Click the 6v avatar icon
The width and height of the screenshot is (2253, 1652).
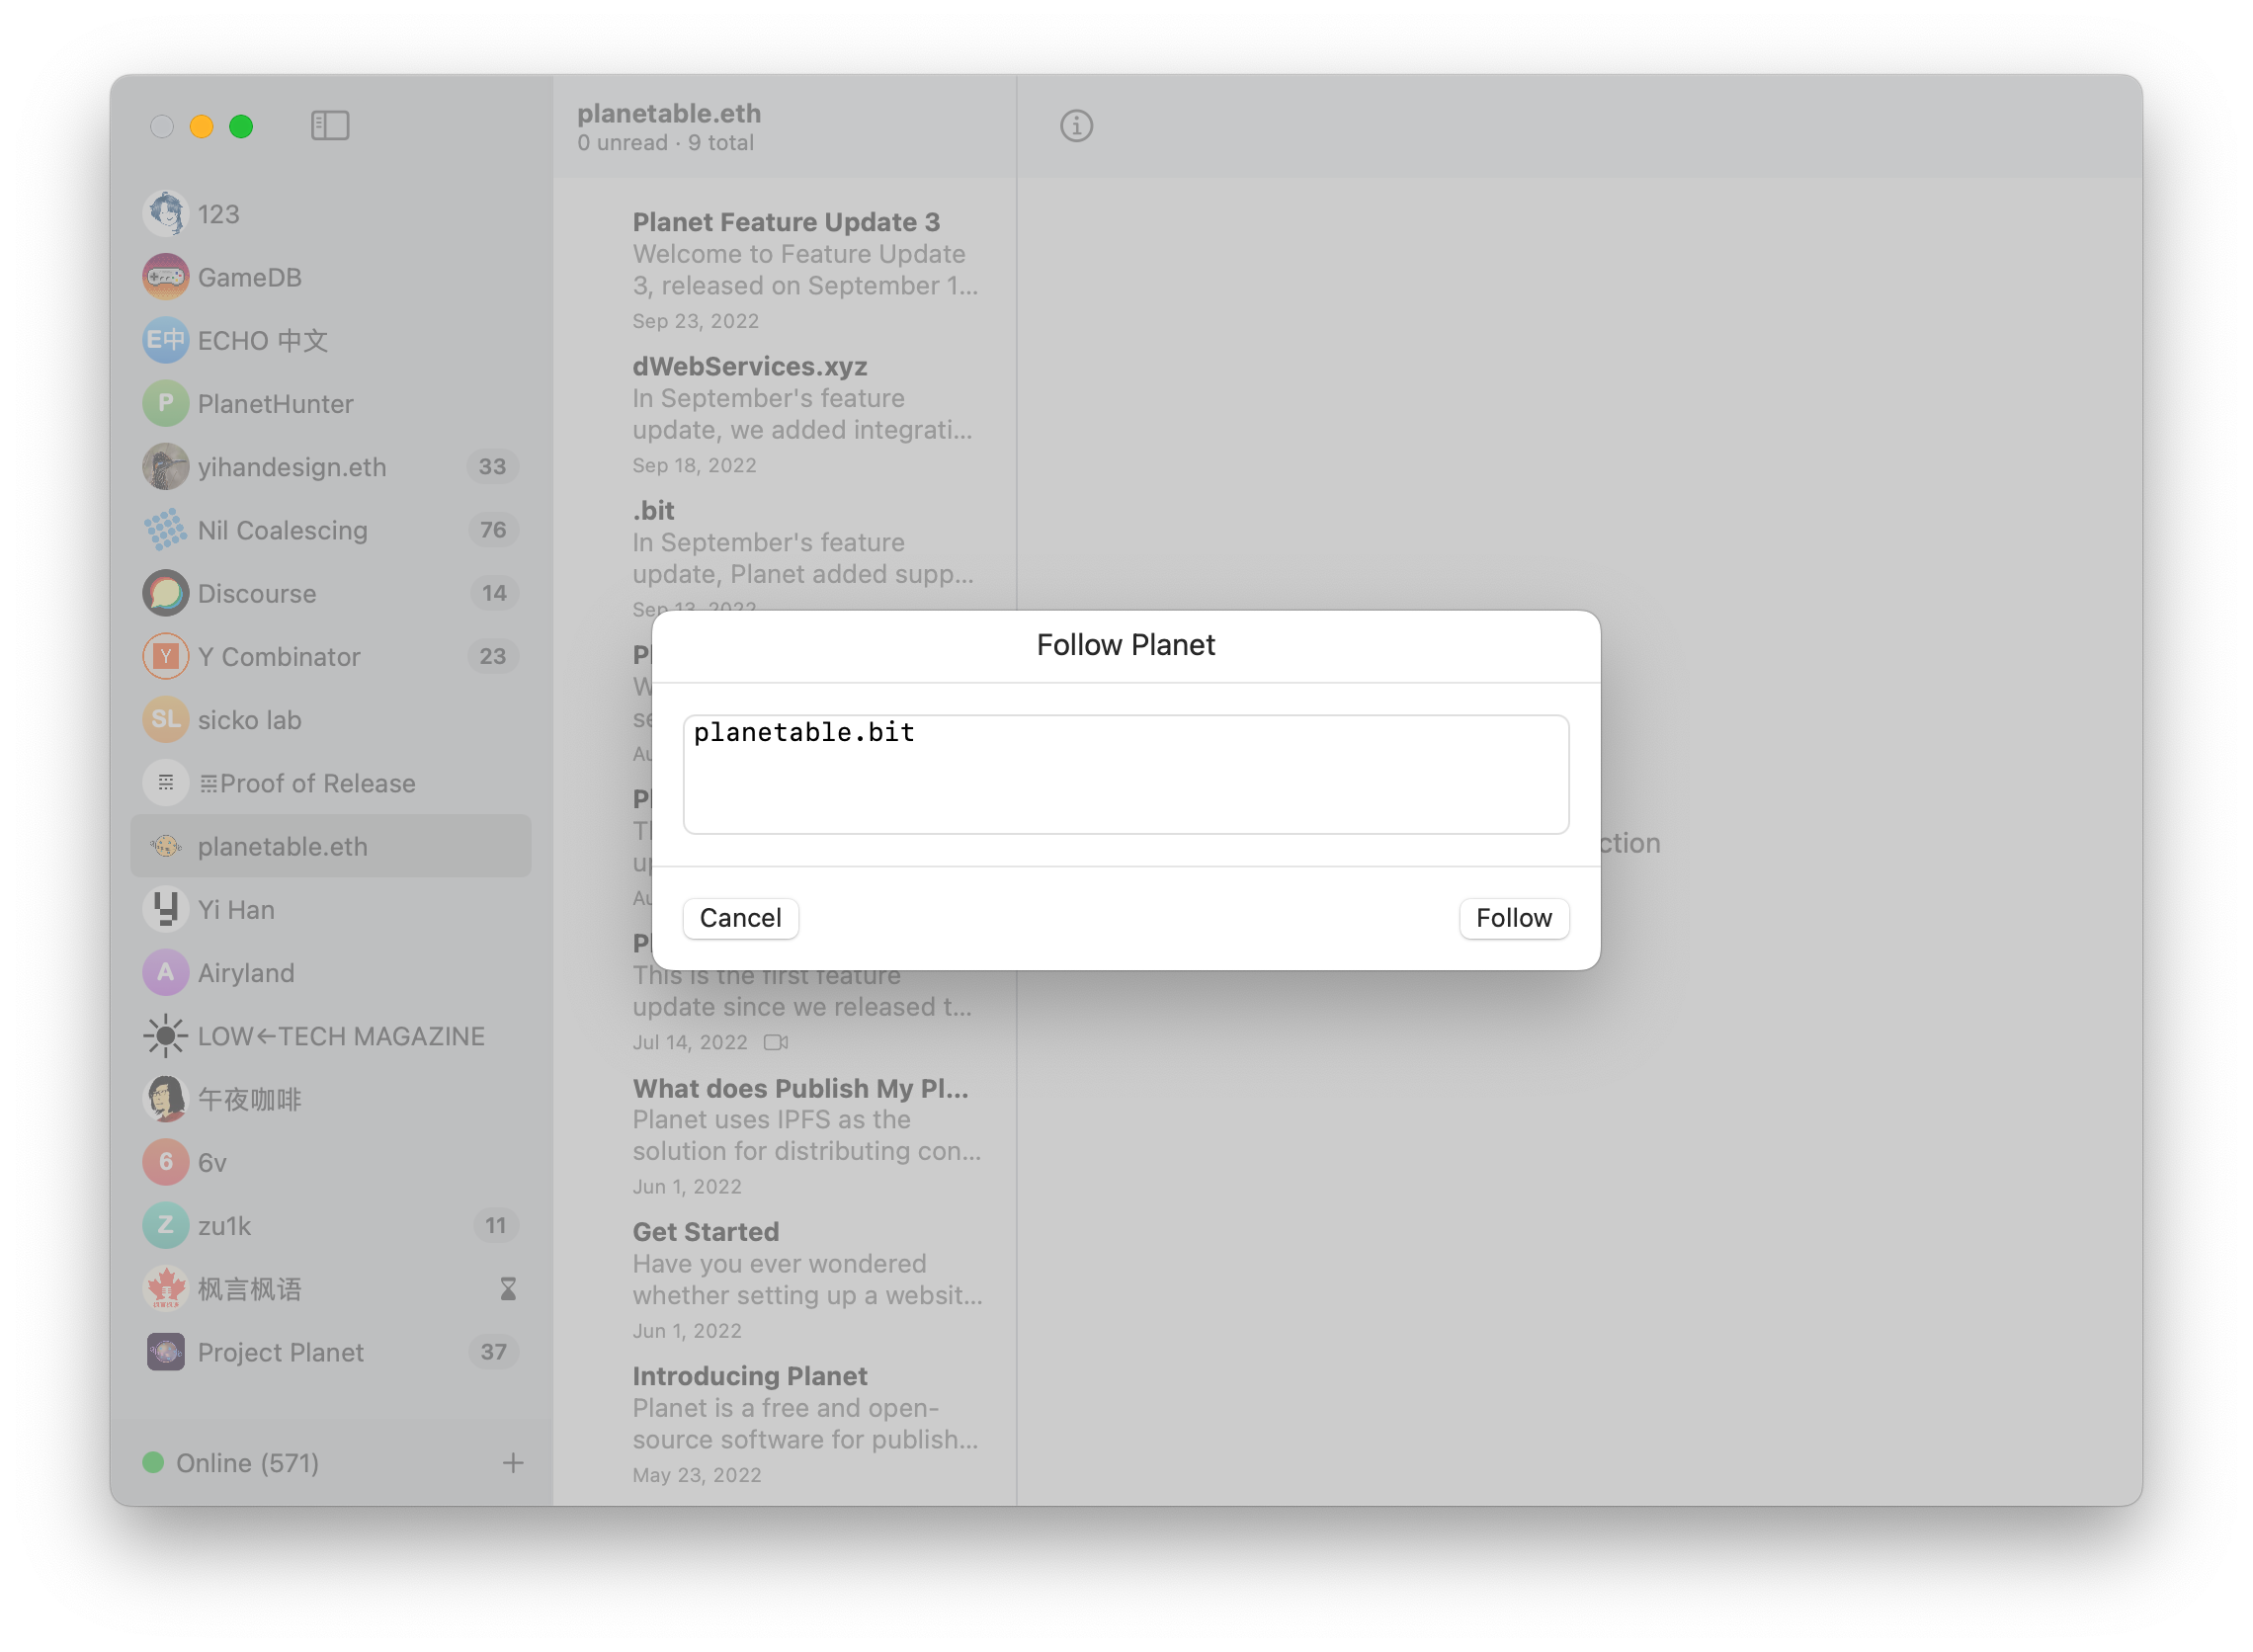pyautogui.click(x=166, y=1162)
